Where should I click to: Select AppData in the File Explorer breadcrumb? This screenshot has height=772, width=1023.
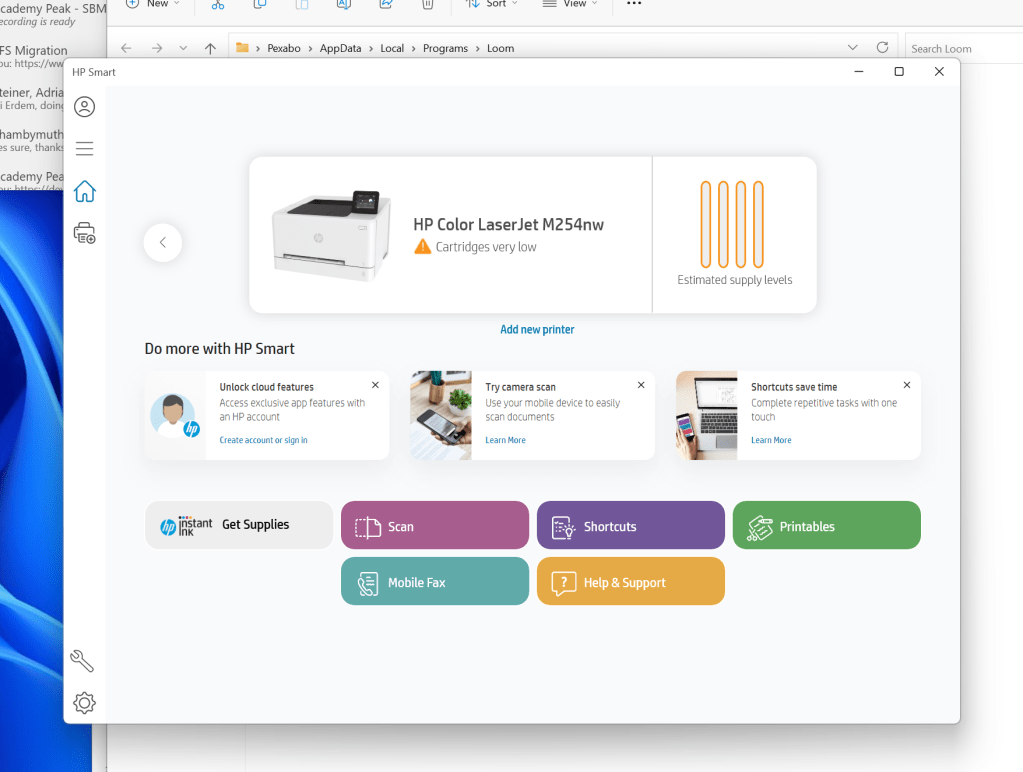point(341,48)
